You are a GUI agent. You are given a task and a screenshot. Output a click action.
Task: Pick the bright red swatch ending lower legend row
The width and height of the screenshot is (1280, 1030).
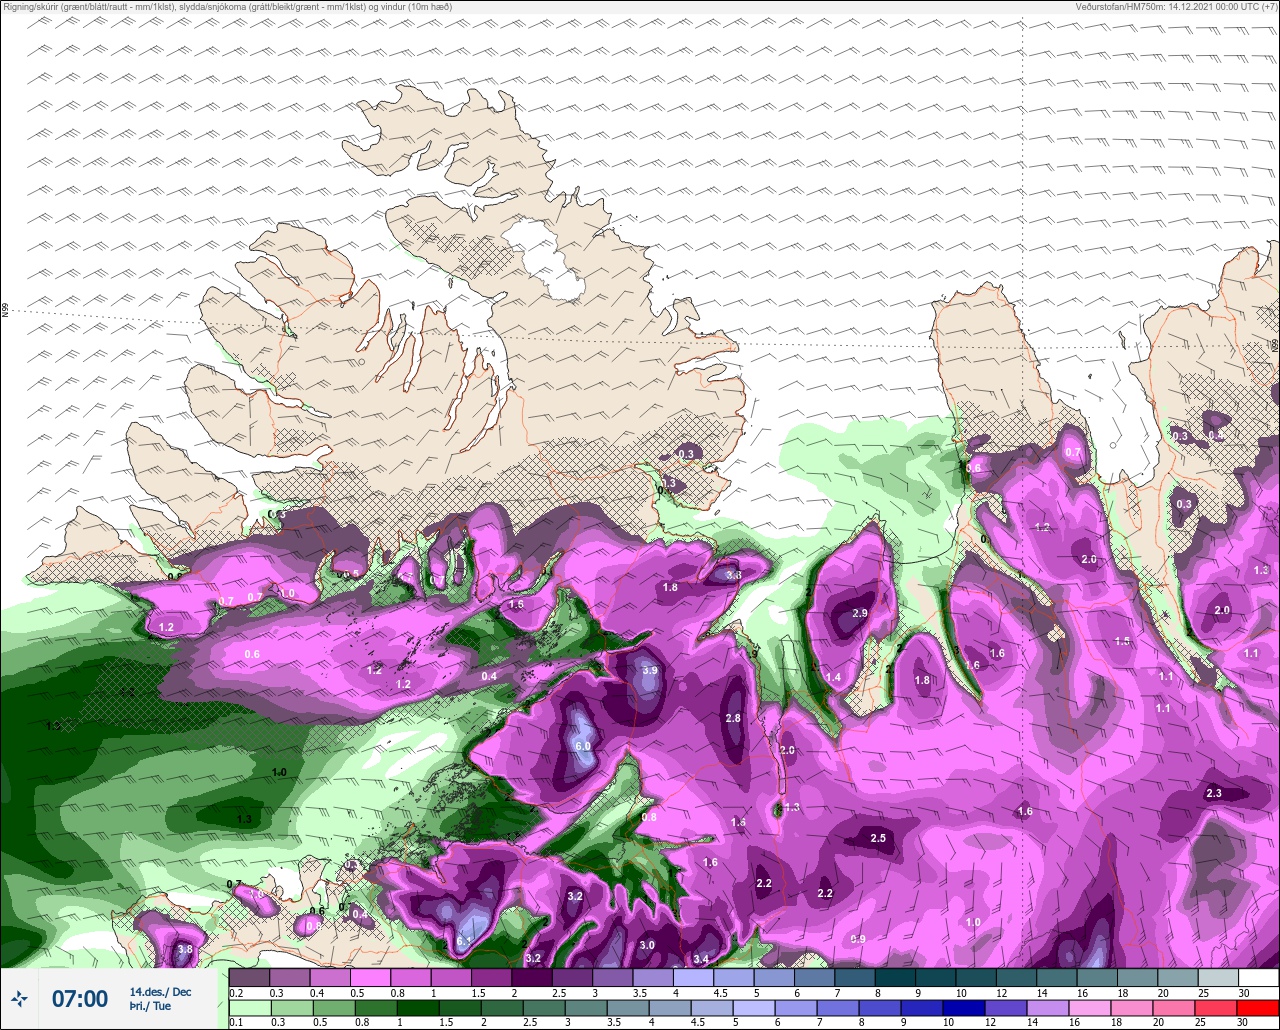pyautogui.click(x=1258, y=1006)
